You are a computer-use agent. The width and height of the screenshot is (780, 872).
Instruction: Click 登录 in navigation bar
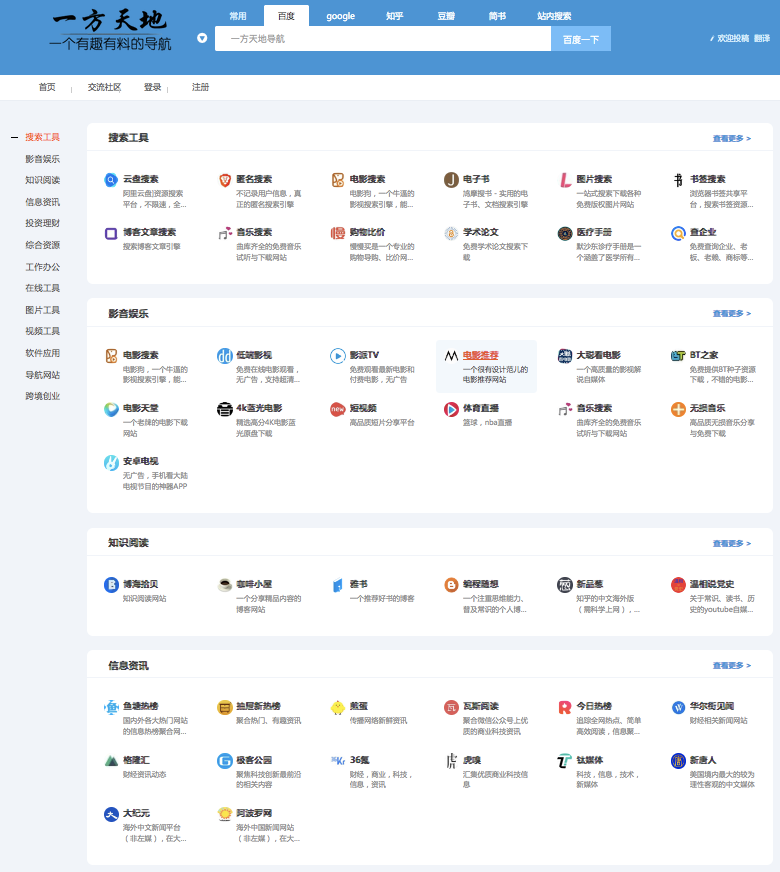coord(152,87)
